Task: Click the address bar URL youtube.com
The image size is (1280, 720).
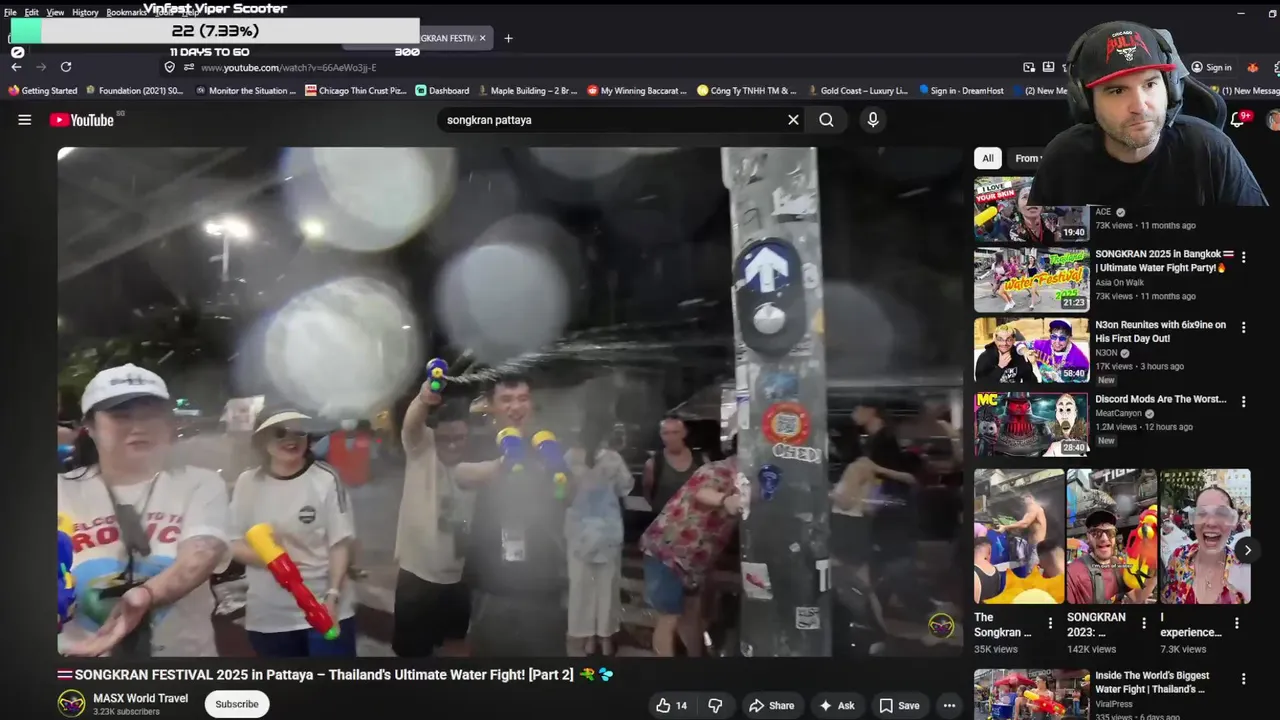Action: [x=288, y=67]
